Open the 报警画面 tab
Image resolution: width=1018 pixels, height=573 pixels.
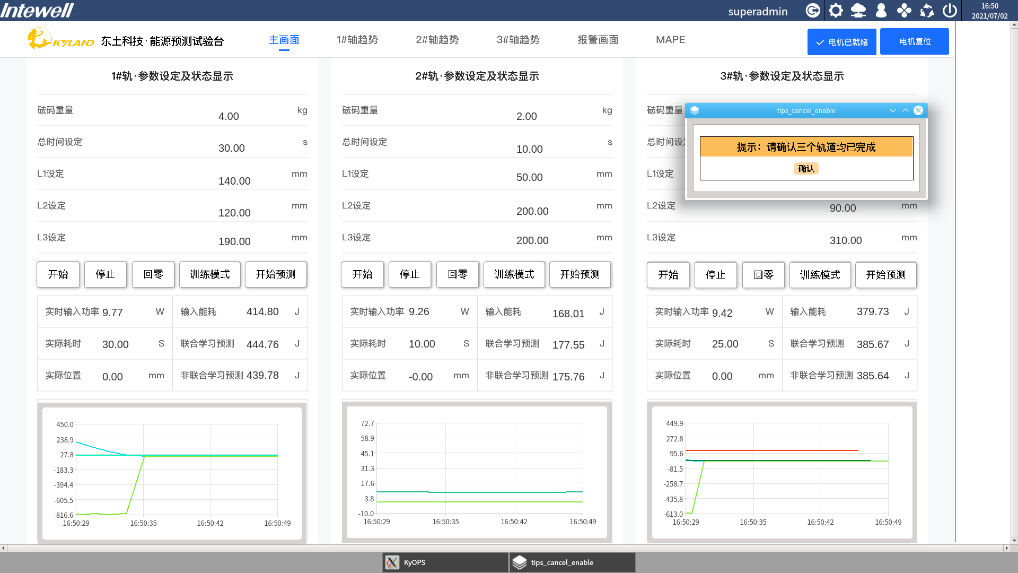point(597,40)
